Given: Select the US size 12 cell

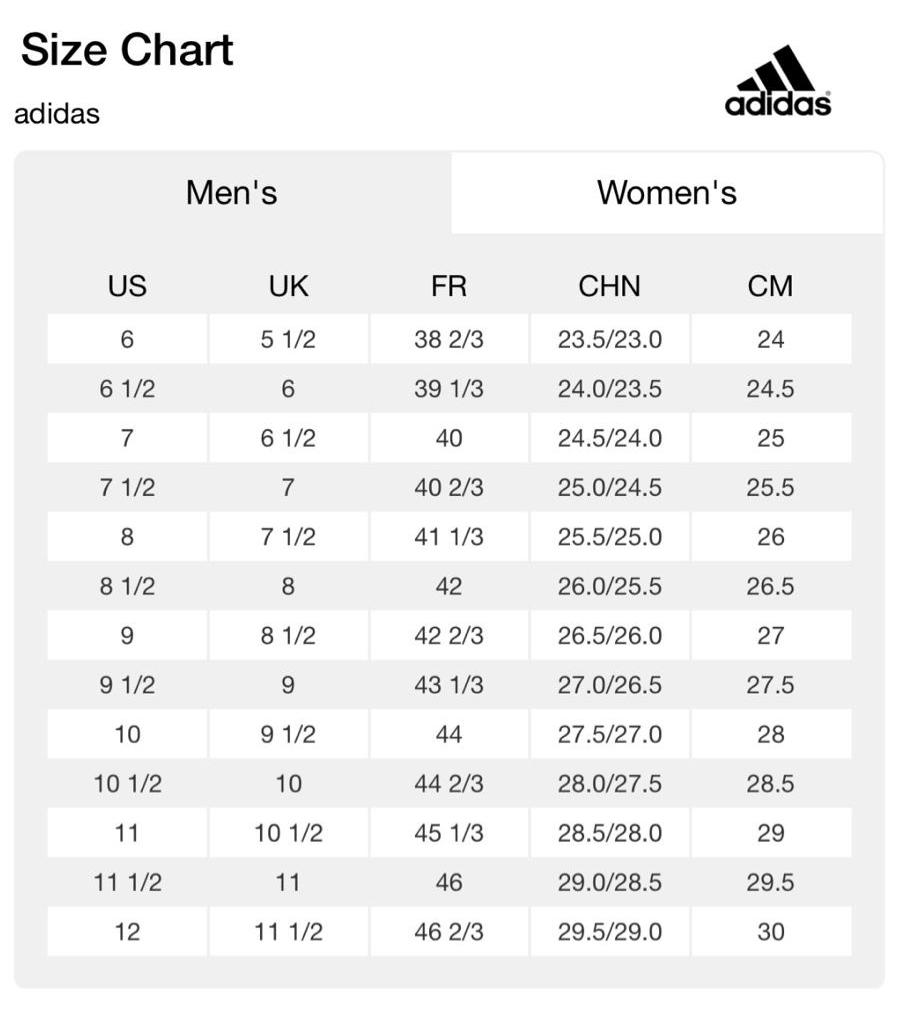Looking at the screenshot, I should (x=127, y=932).
